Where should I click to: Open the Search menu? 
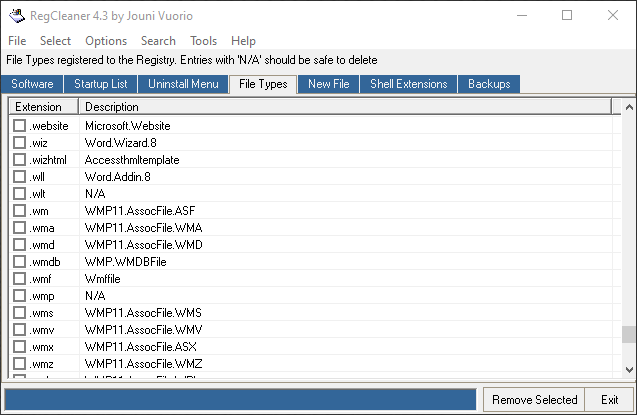coord(158,41)
